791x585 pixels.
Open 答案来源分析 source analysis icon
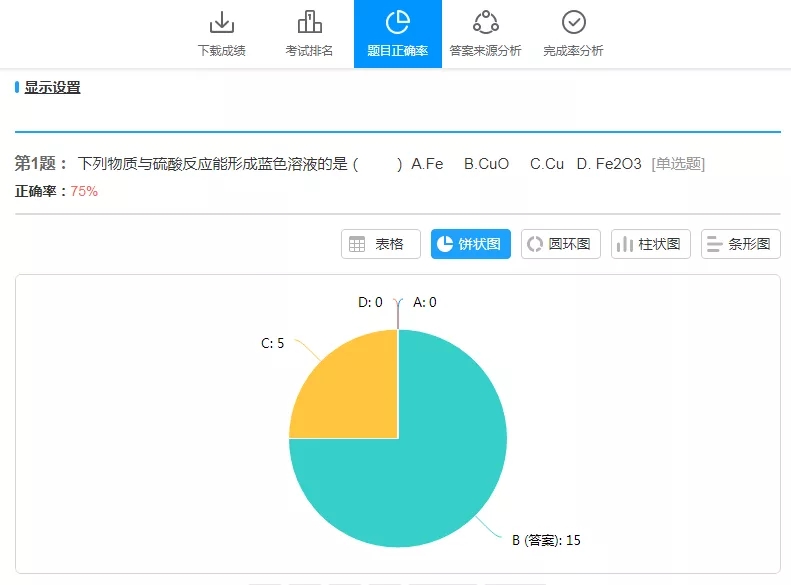[486, 22]
